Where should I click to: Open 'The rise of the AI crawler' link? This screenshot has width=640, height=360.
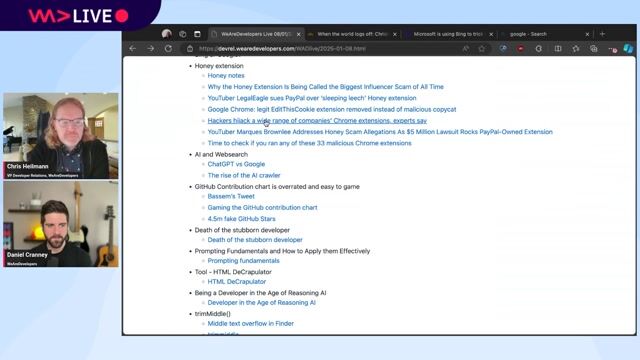(244, 175)
